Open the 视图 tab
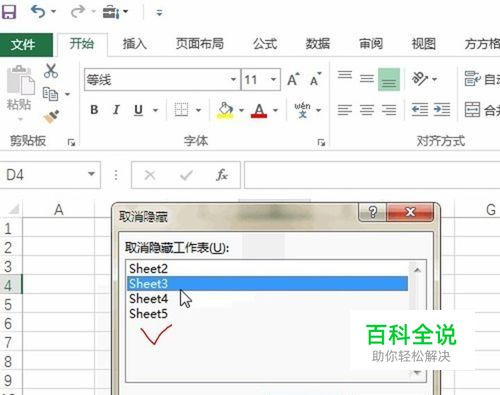The width and height of the screenshot is (500, 395). pyautogui.click(x=423, y=44)
